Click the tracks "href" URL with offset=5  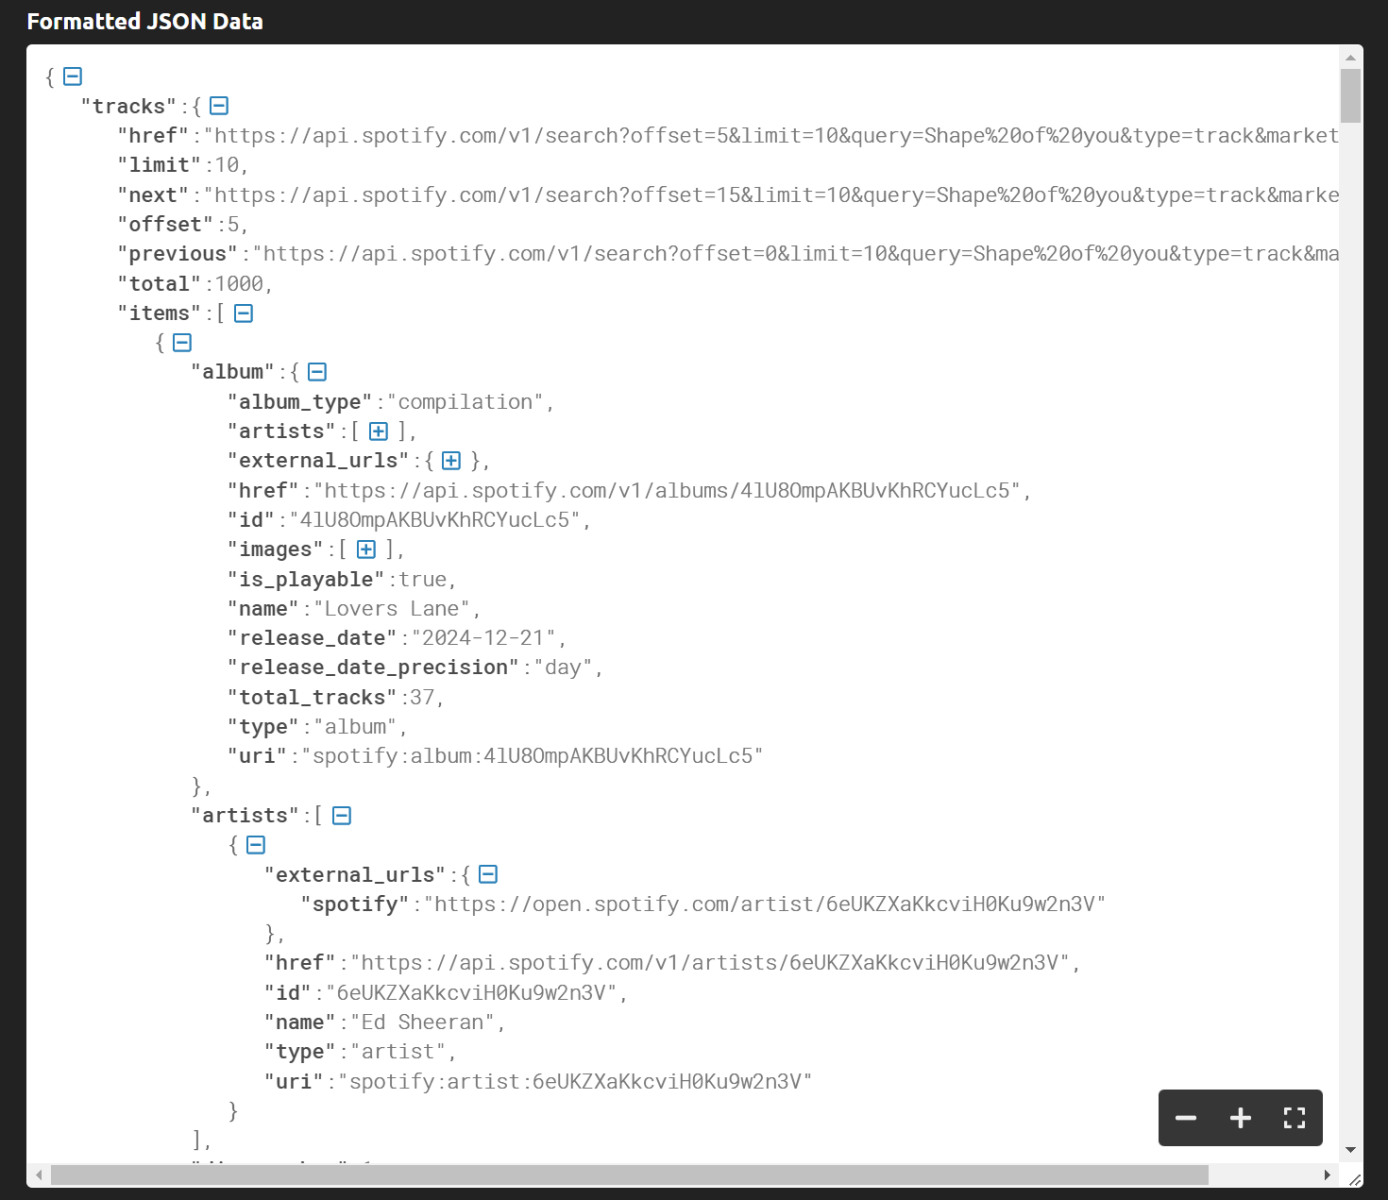point(771,136)
